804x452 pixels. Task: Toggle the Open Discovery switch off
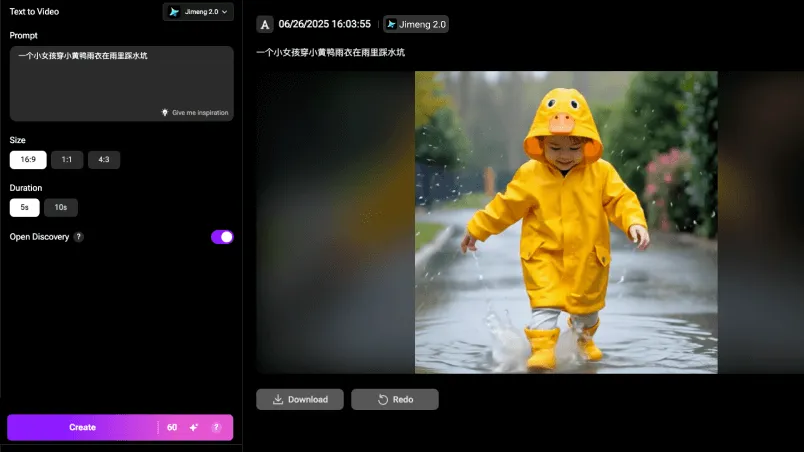(222, 237)
